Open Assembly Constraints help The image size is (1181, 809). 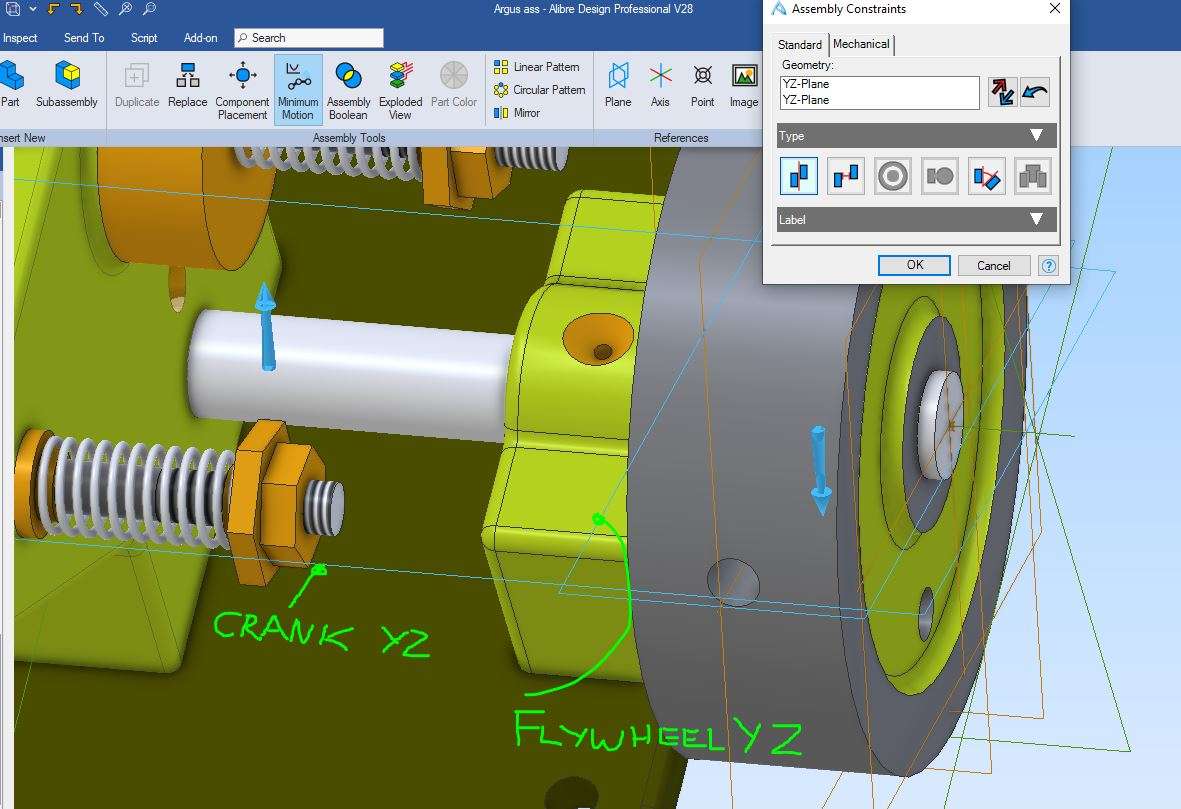[x=1048, y=265]
